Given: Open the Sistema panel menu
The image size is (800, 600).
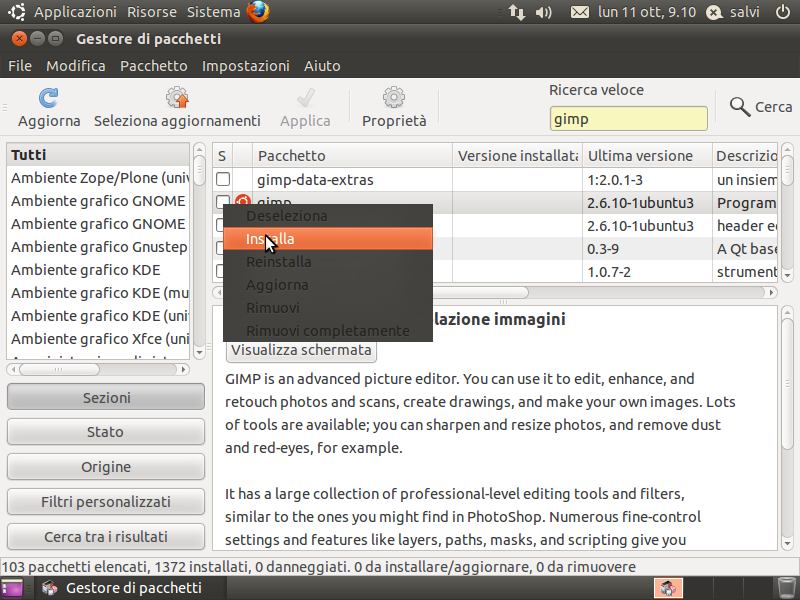Looking at the screenshot, I should click(x=213, y=12).
